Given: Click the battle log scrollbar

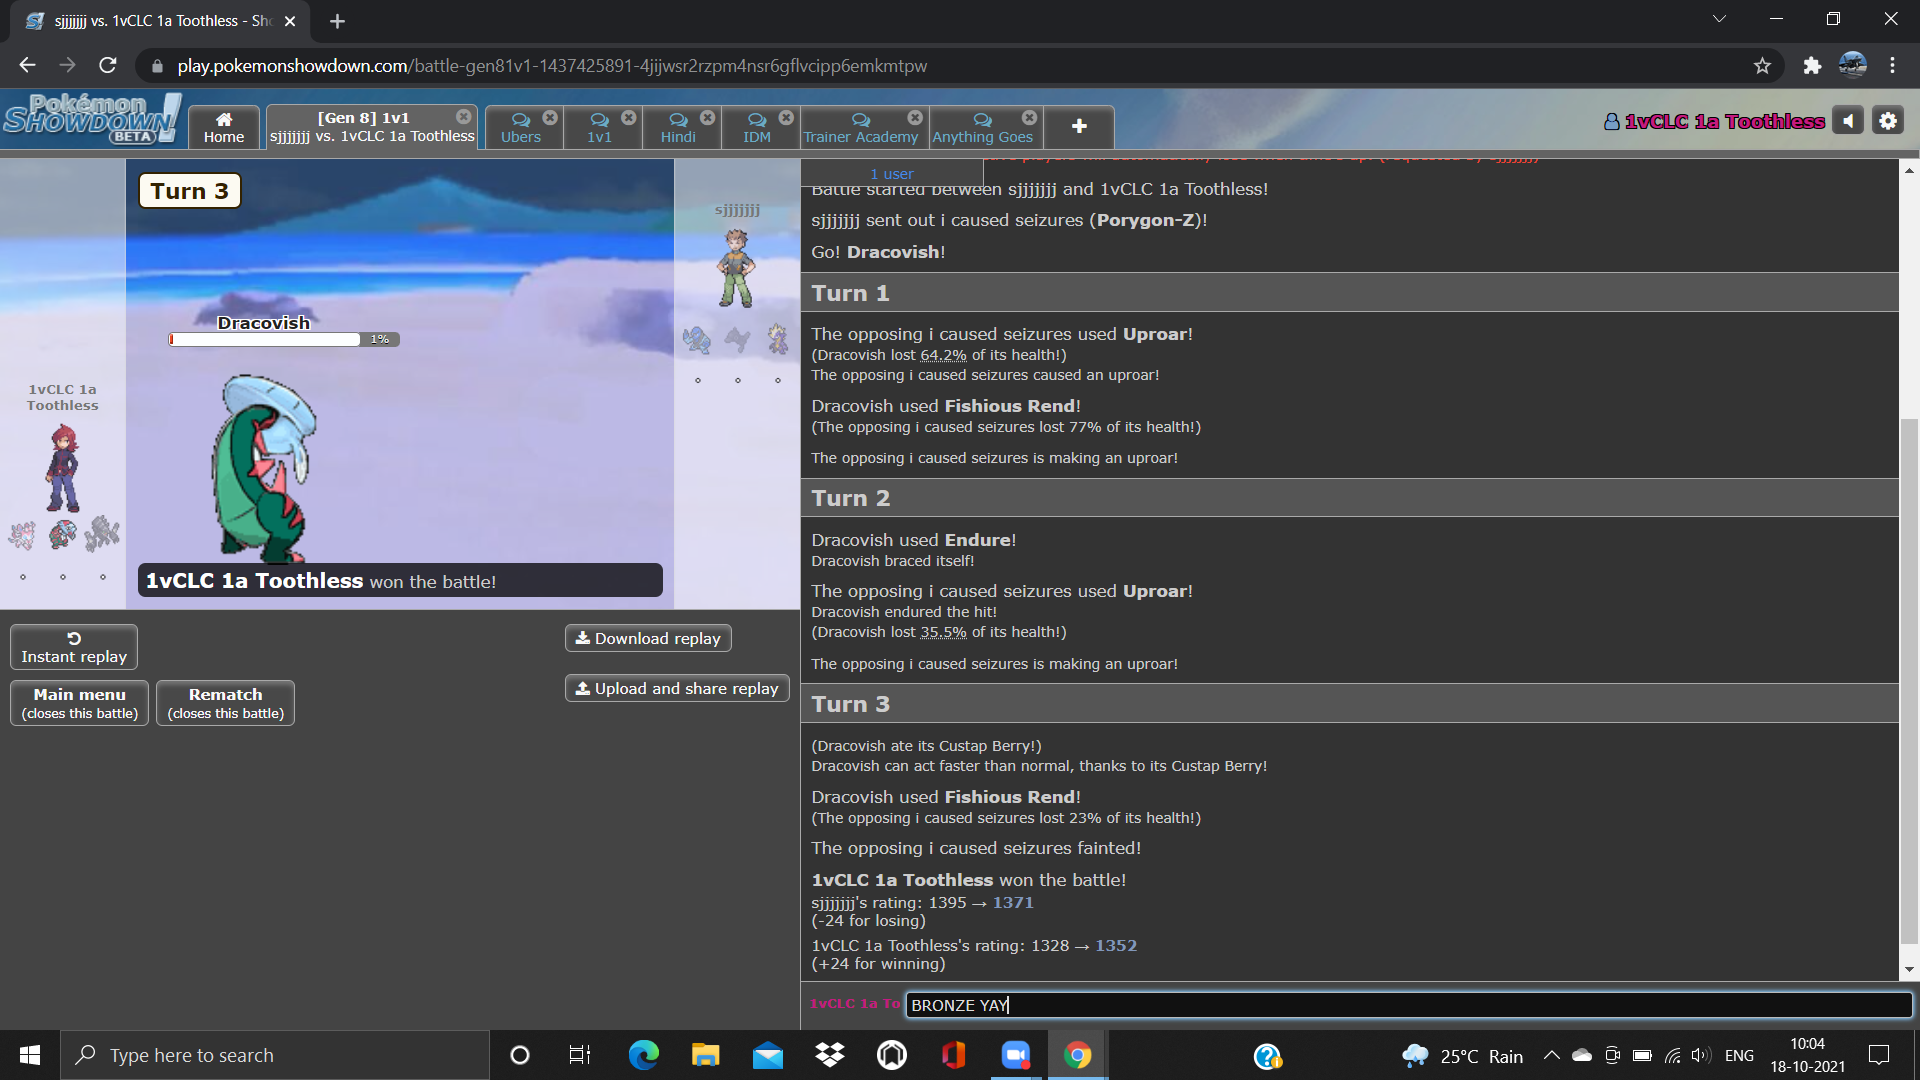Looking at the screenshot, I should click(x=1909, y=680).
